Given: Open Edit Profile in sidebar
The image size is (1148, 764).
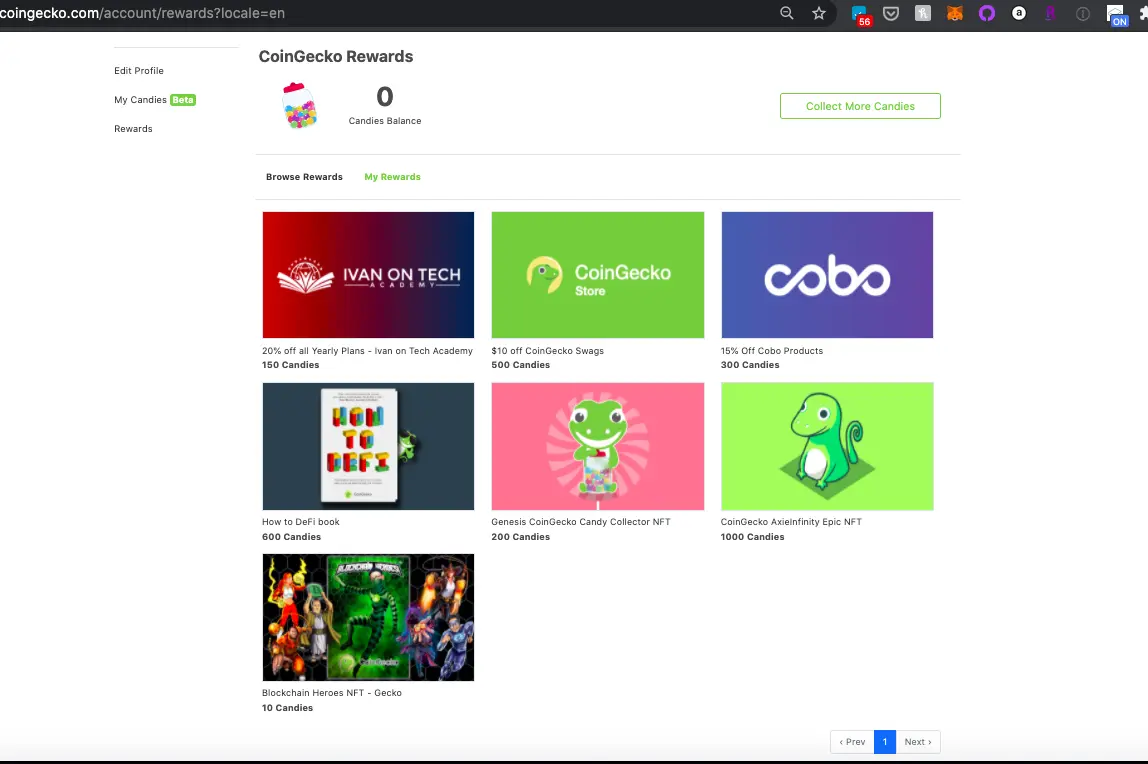Looking at the screenshot, I should pos(139,71).
